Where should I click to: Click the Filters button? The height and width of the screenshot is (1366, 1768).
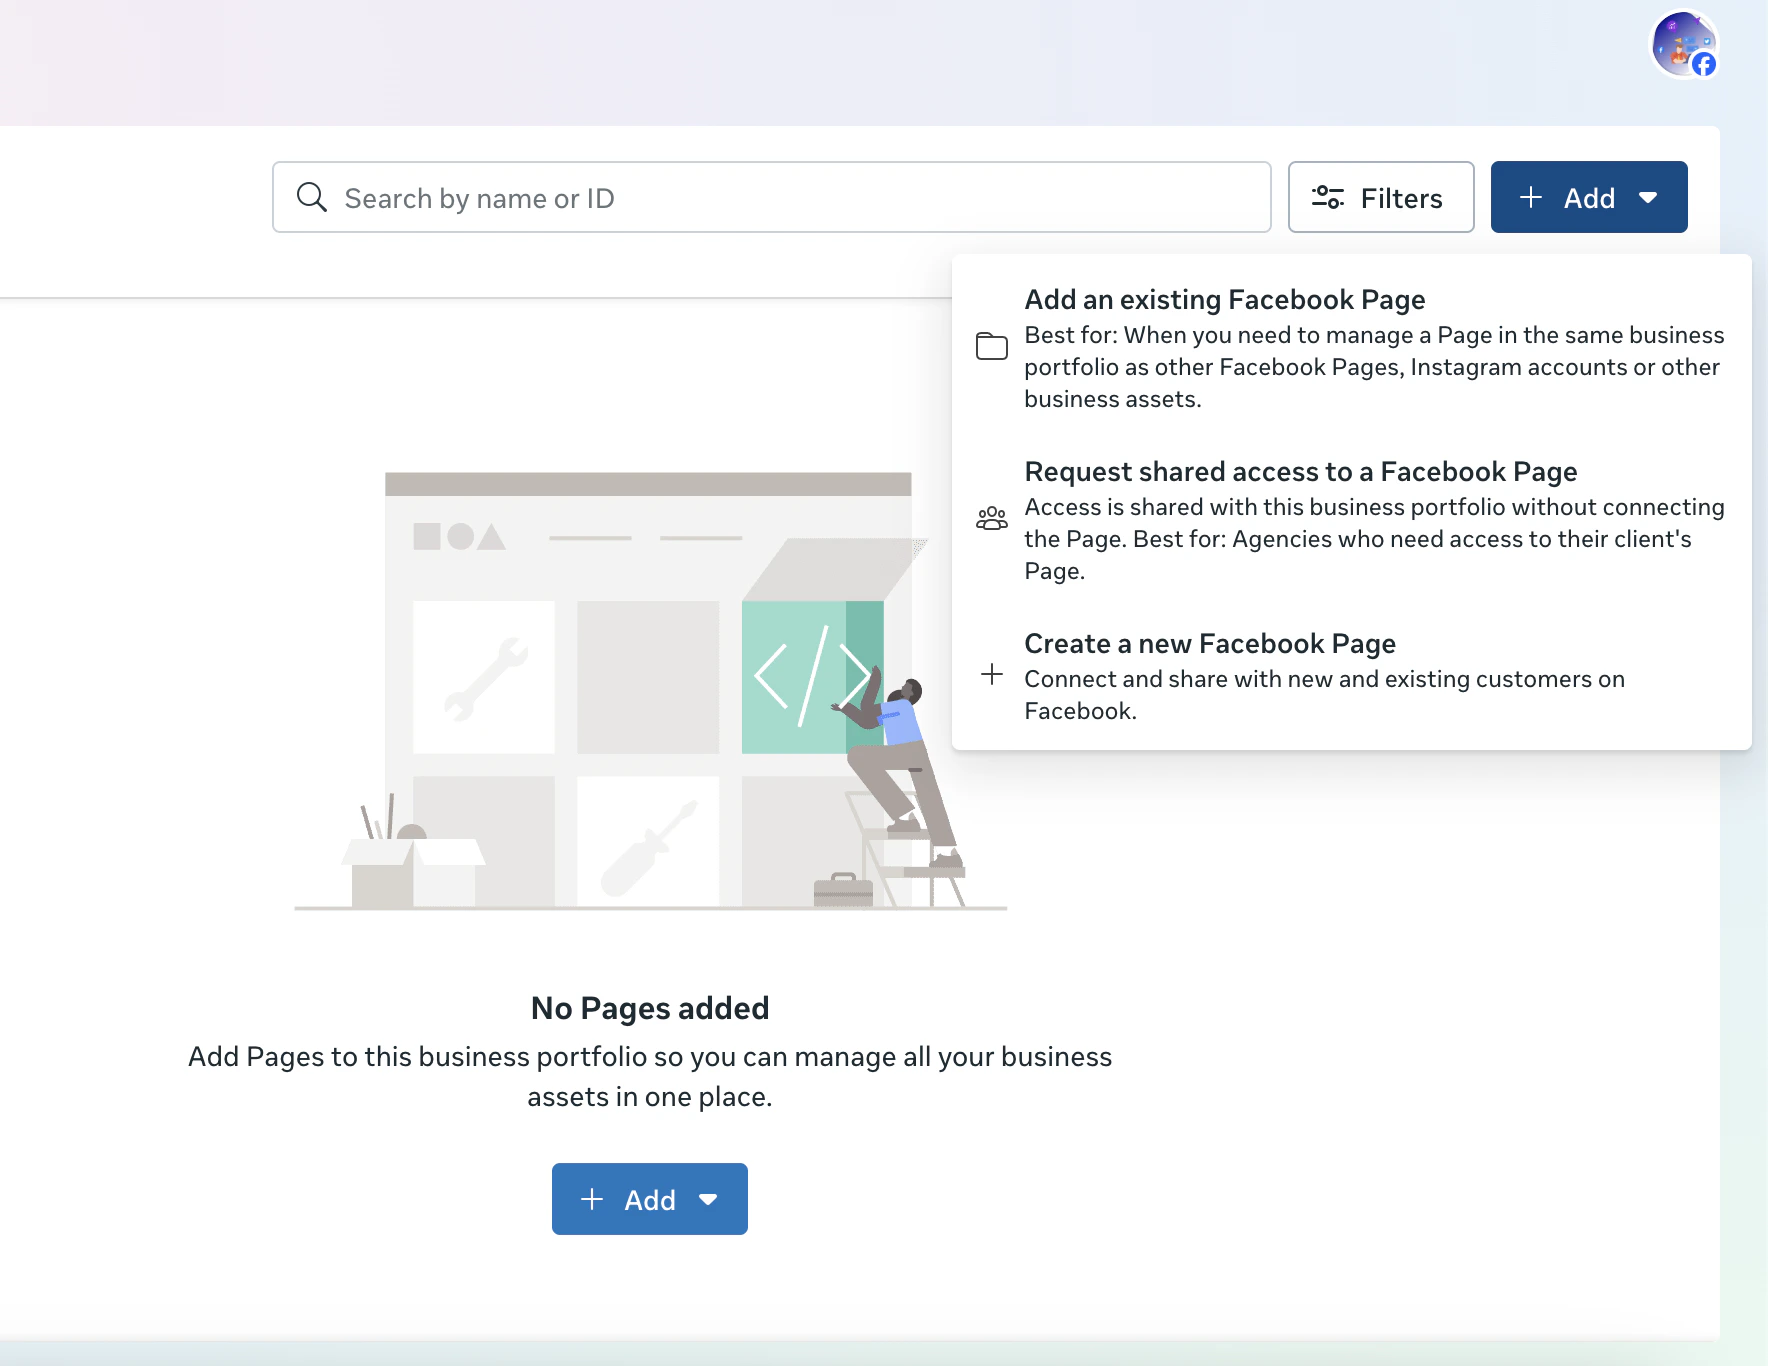click(x=1381, y=197)
